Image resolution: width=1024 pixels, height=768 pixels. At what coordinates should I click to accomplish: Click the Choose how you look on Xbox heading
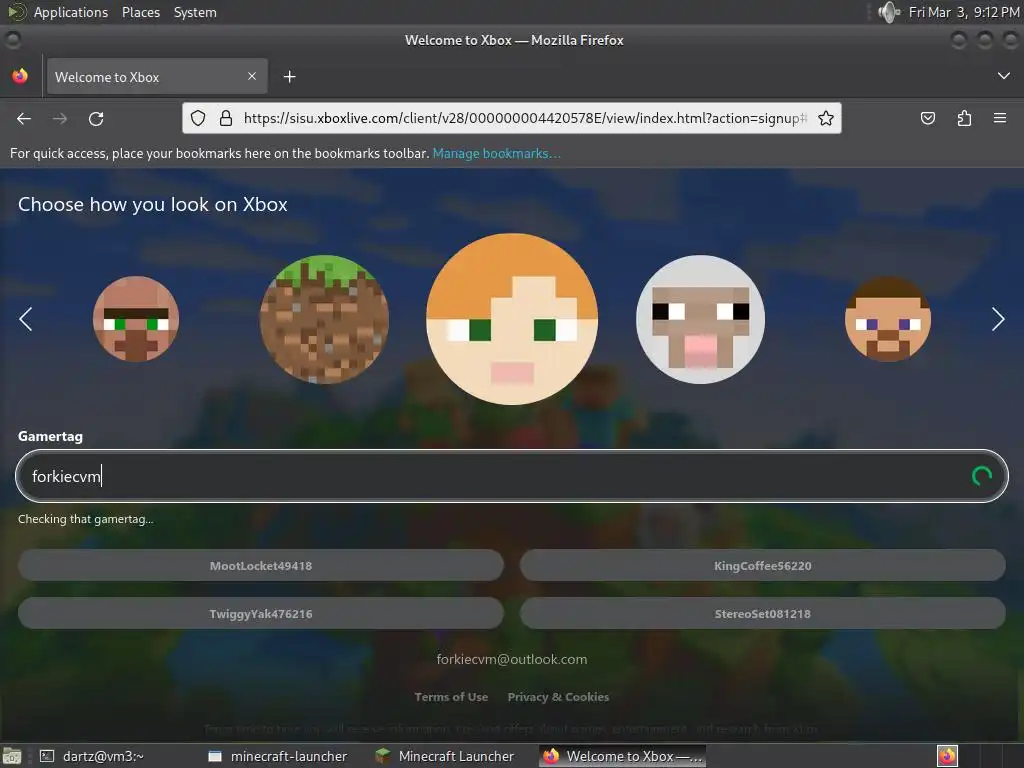coord(153,204)
